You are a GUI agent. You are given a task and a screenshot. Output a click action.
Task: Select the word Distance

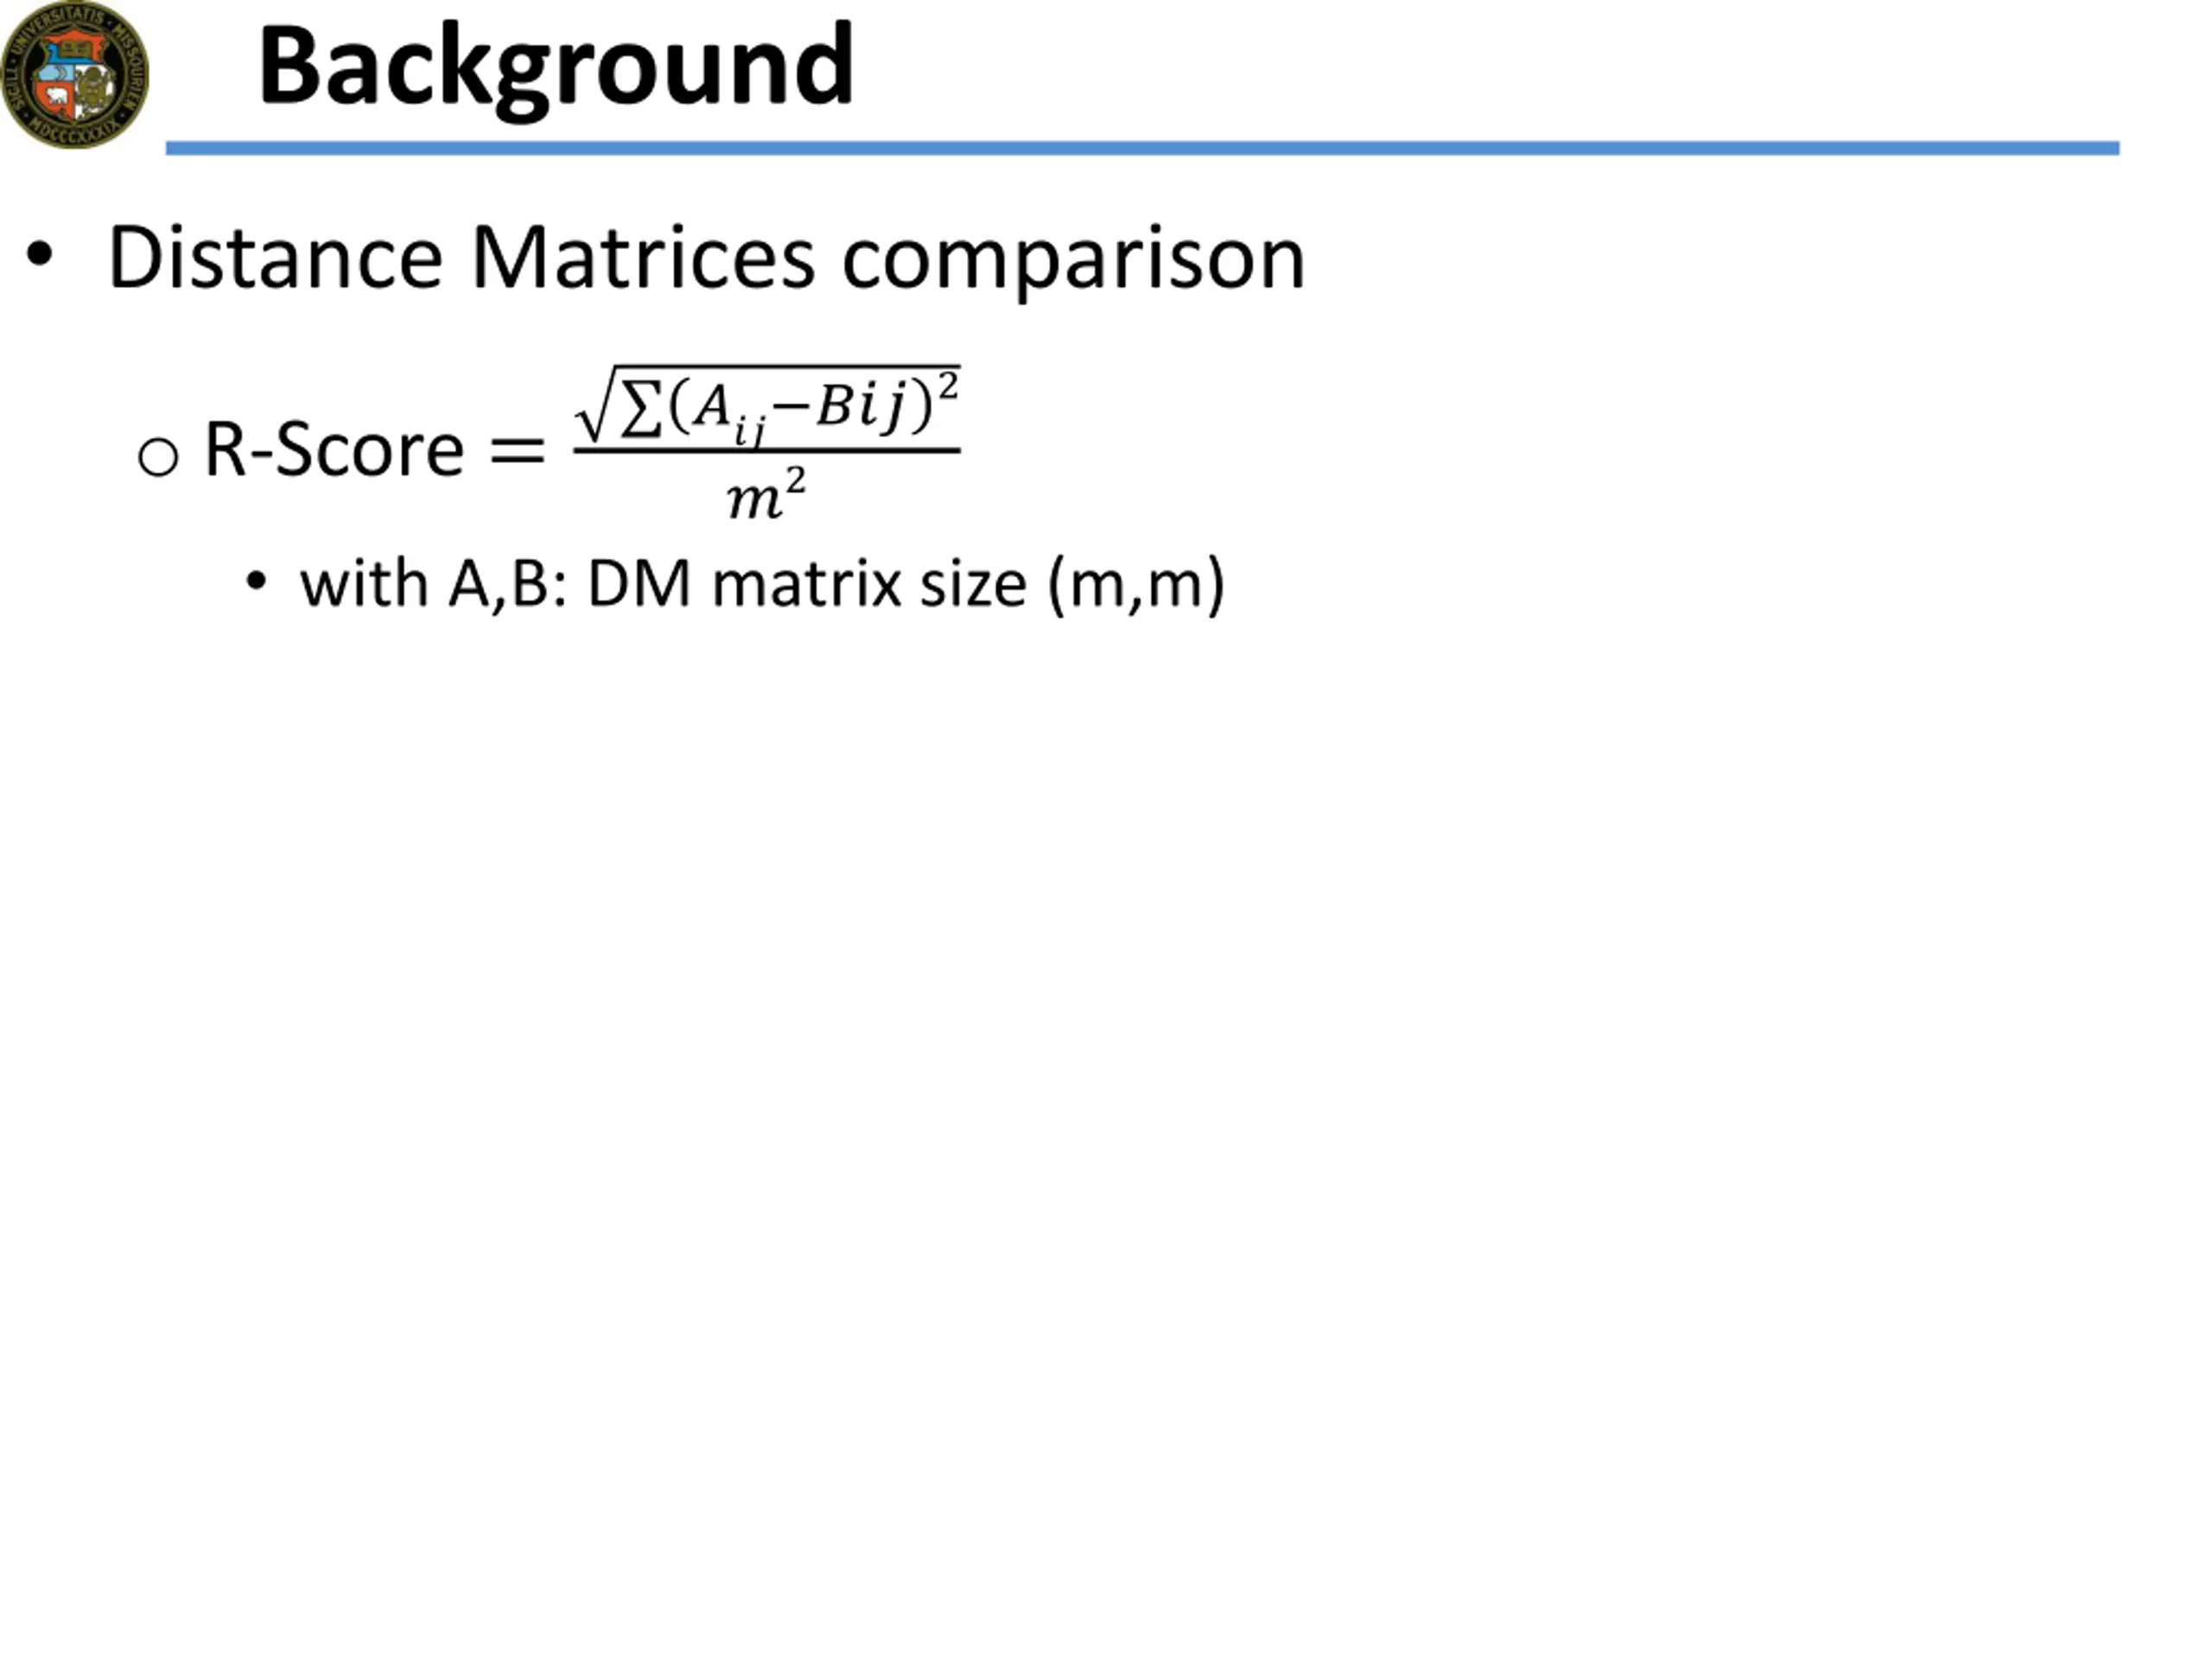(275, 258)
